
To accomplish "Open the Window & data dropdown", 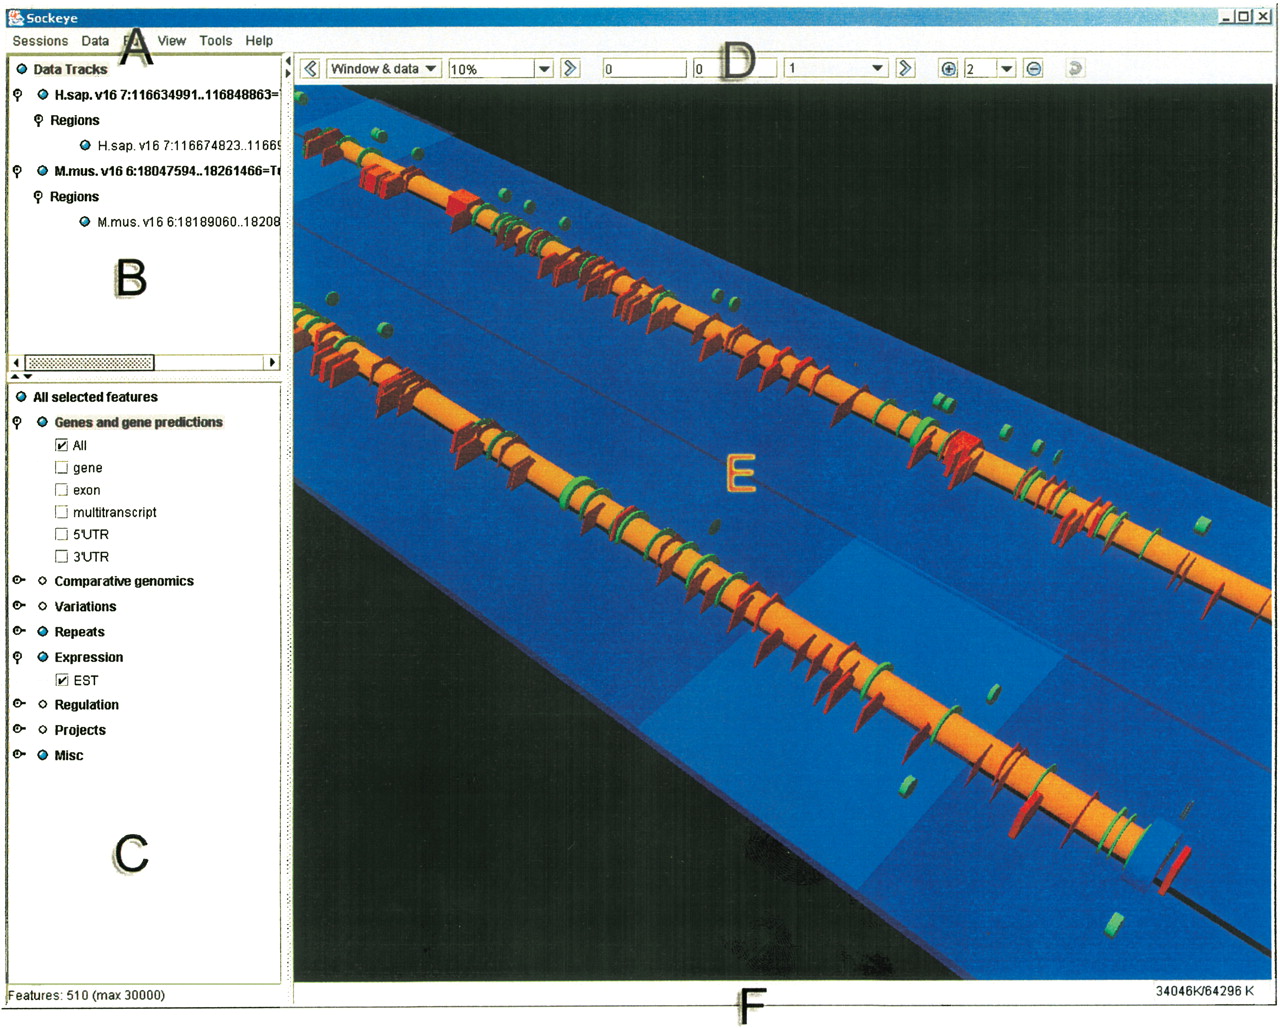I will pyautogui.click(x=384, y=69).
